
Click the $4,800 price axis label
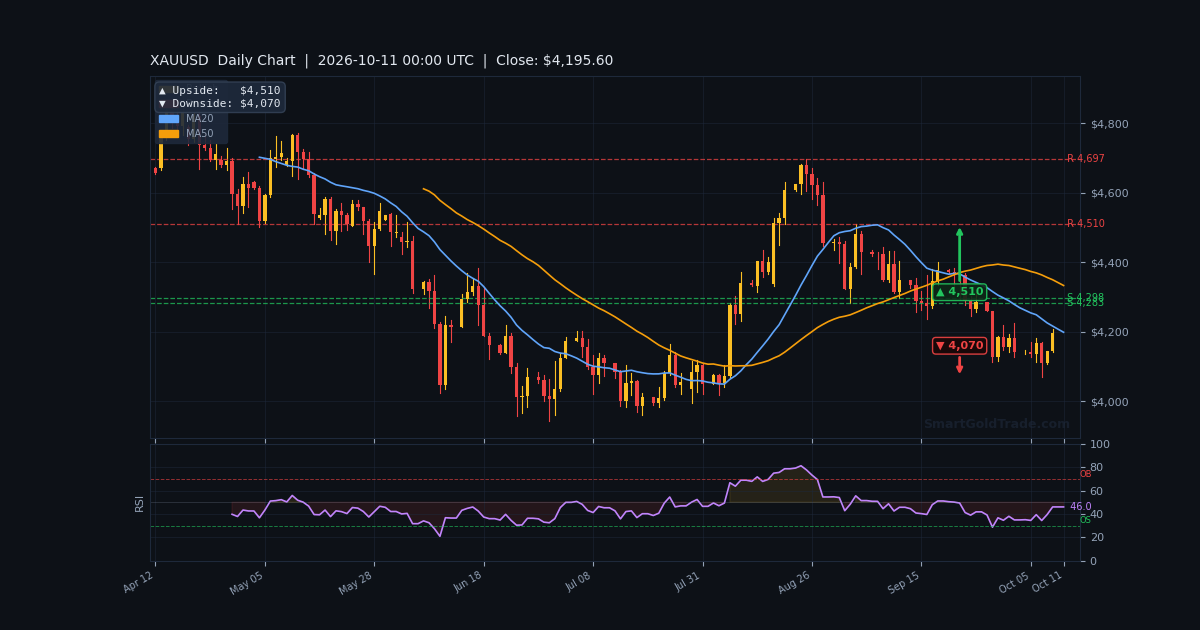1108,124
